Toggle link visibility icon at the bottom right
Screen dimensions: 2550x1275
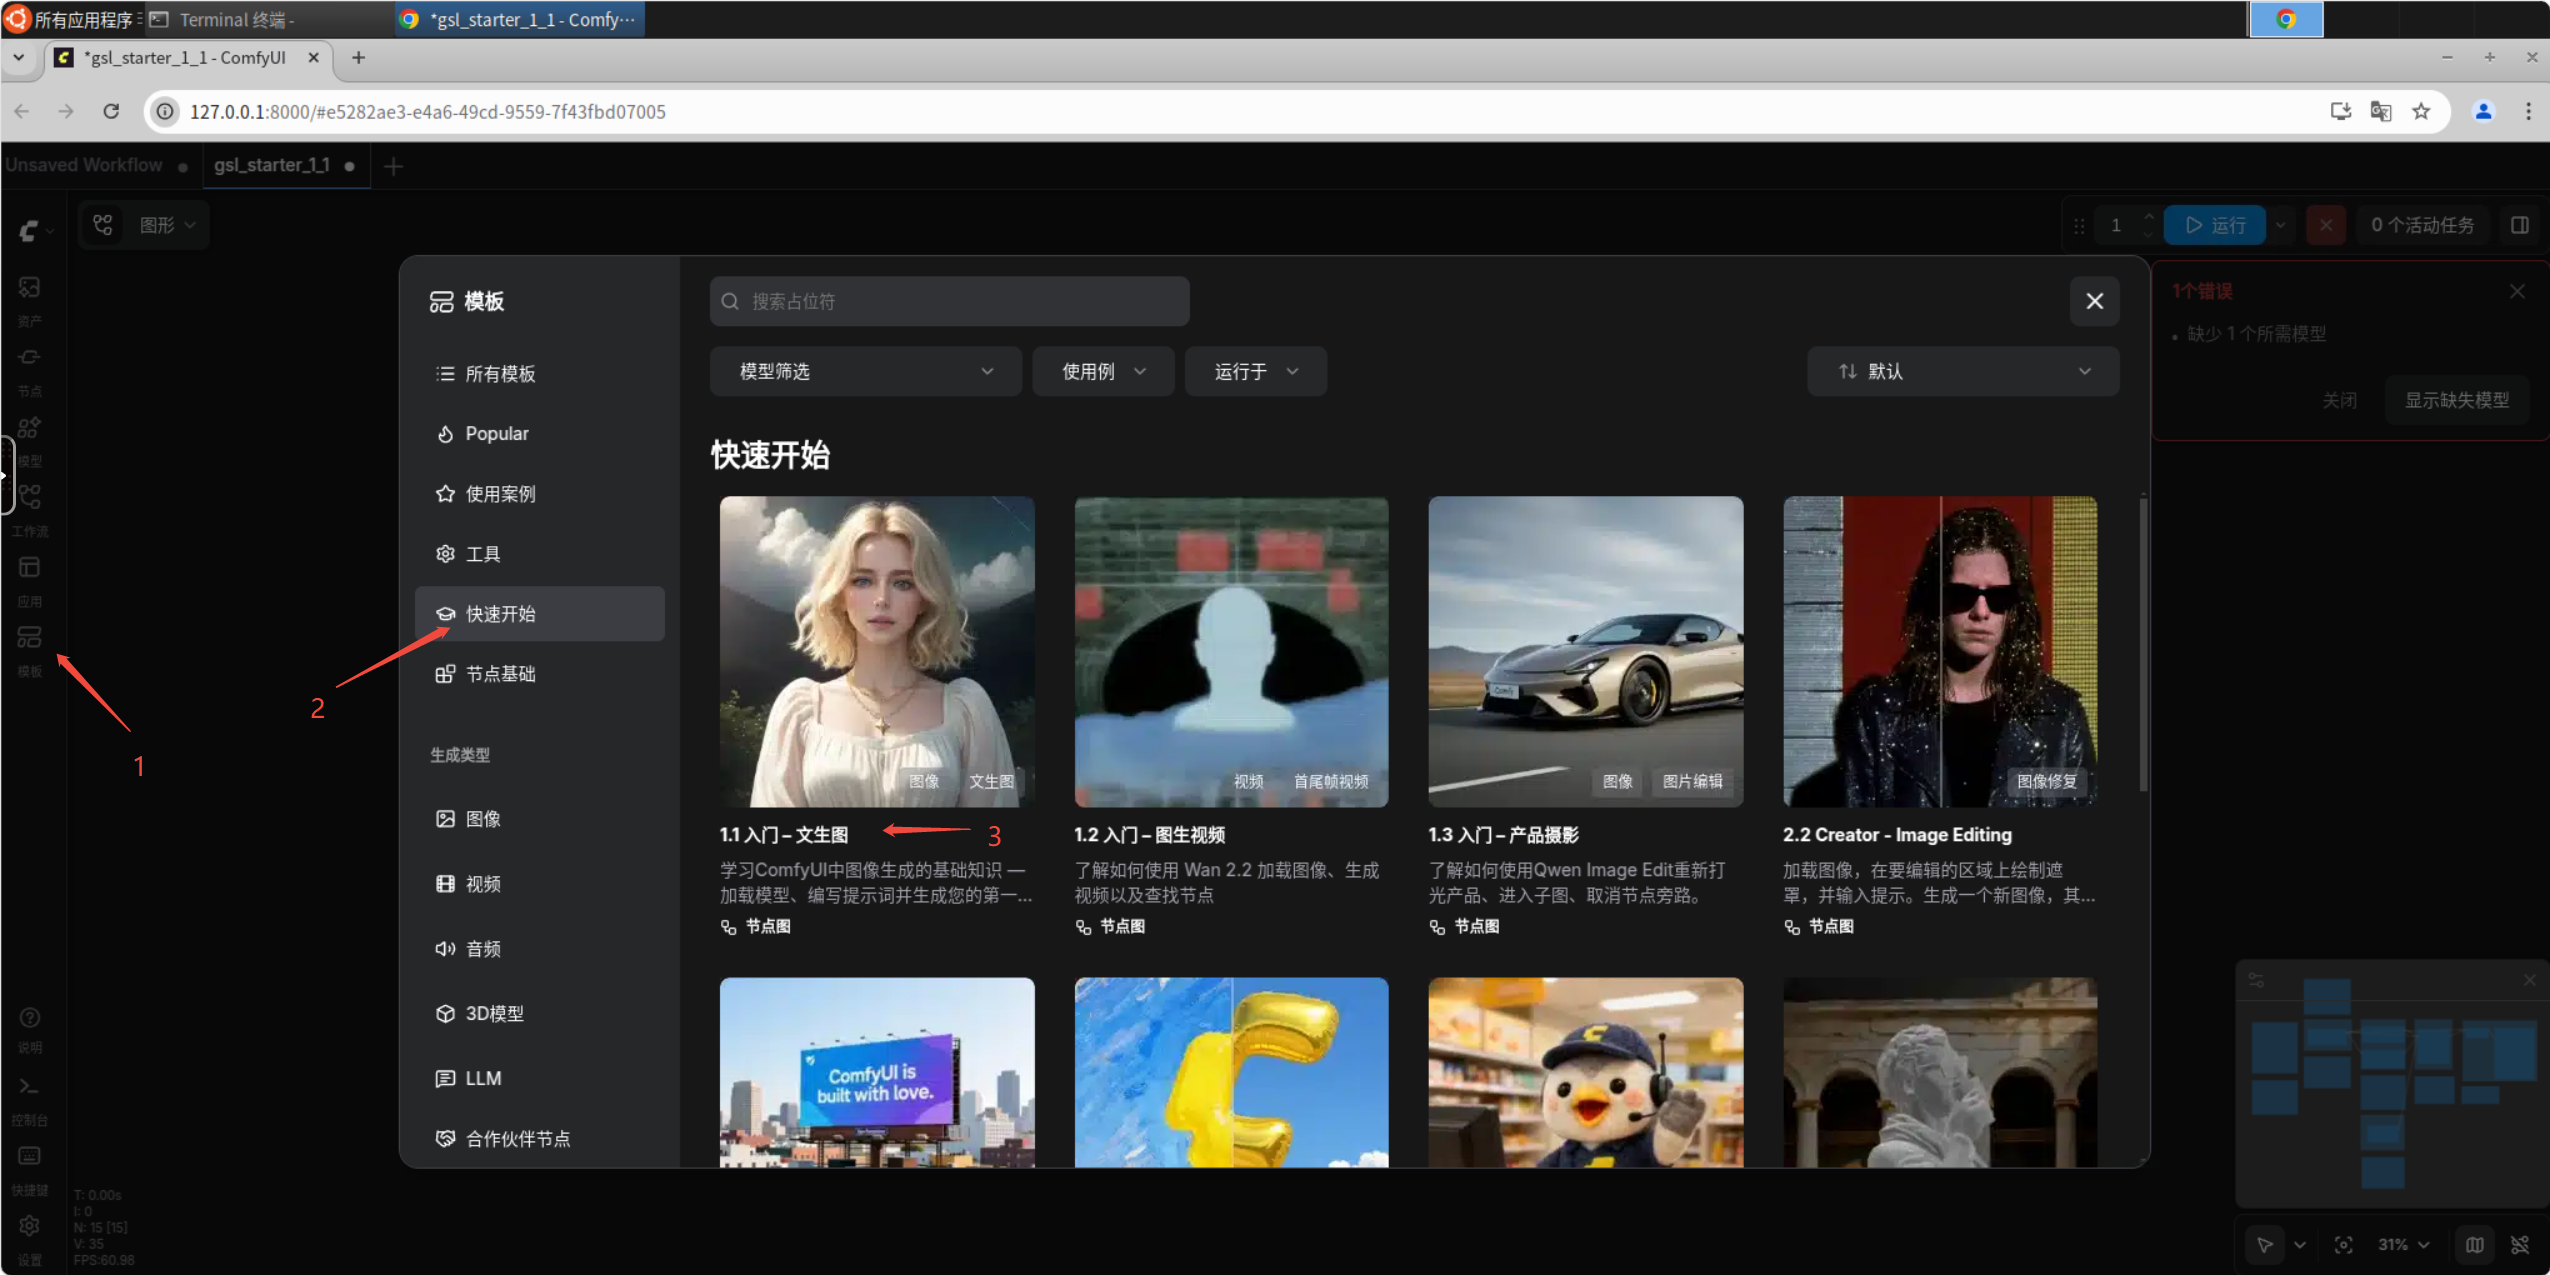(2520, 1245)
